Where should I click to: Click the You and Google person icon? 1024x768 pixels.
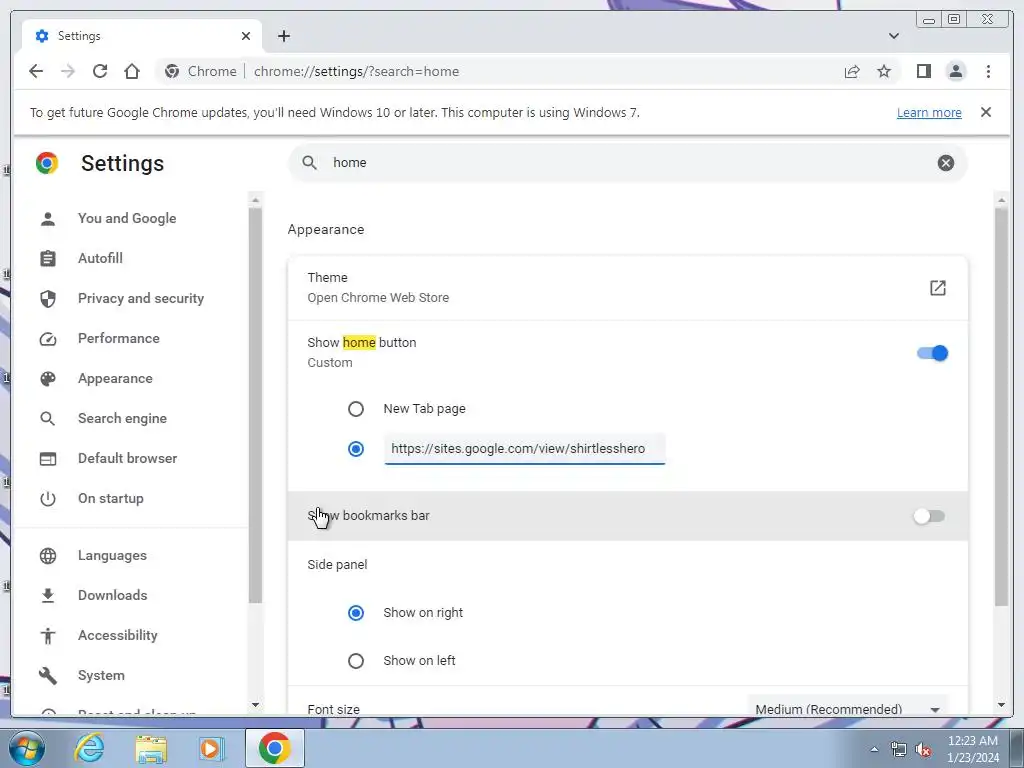pyautogui.click(x=48, y=219)
